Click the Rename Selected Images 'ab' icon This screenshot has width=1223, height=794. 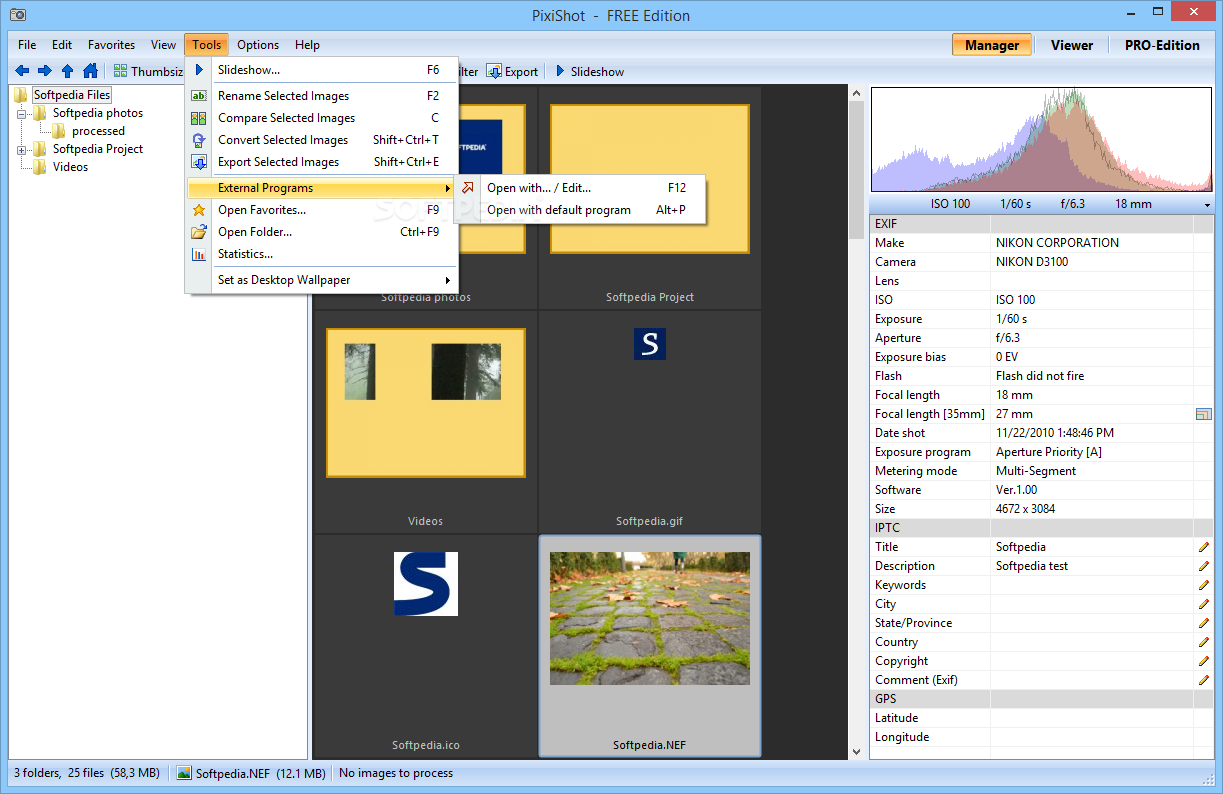(199, 96)
